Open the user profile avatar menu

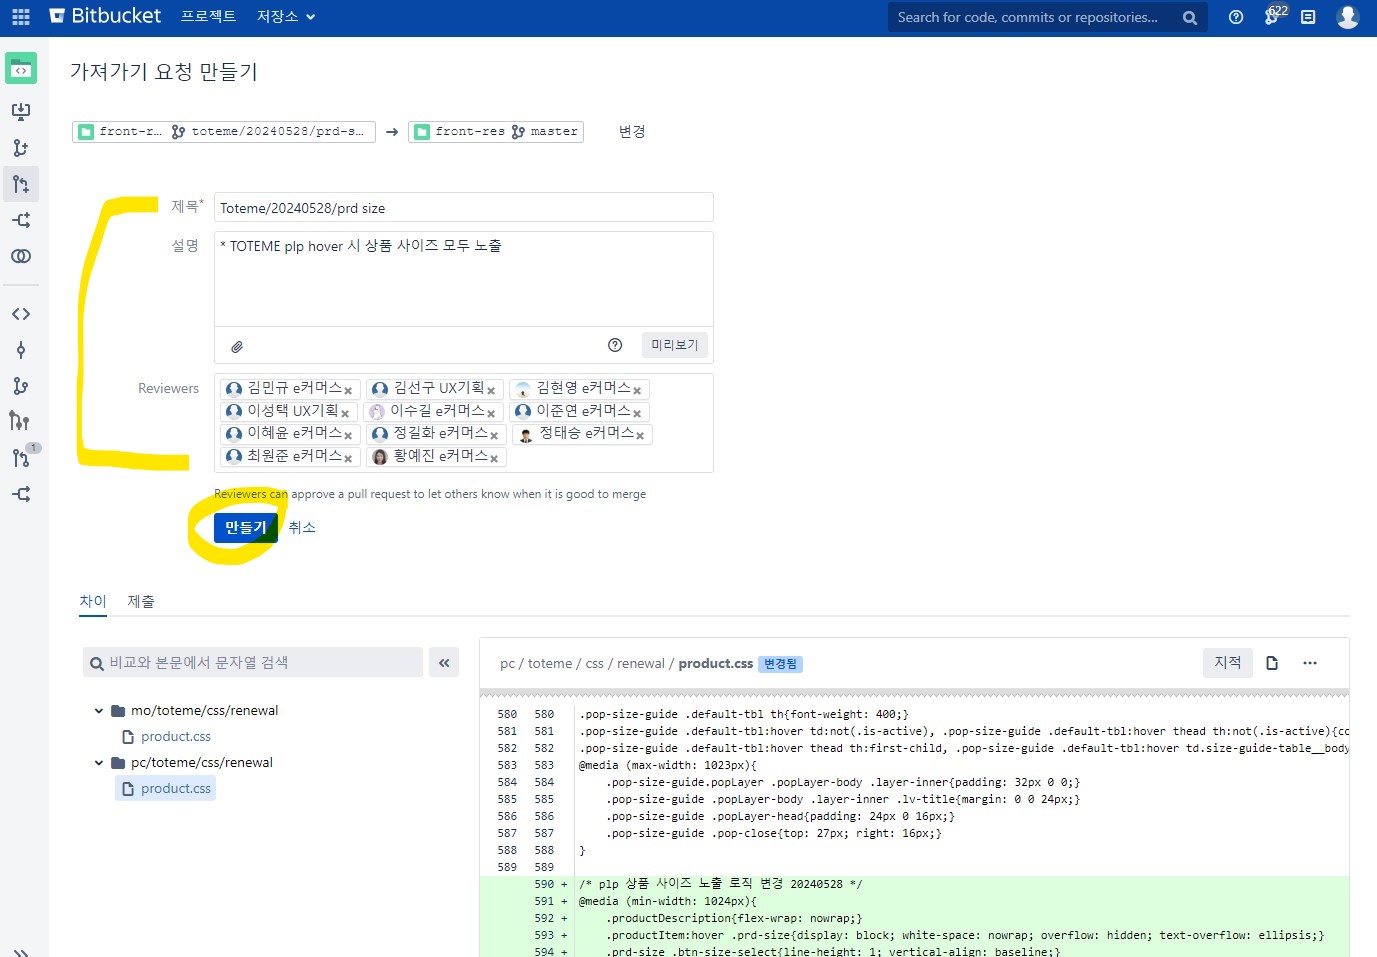point(1347,17)
